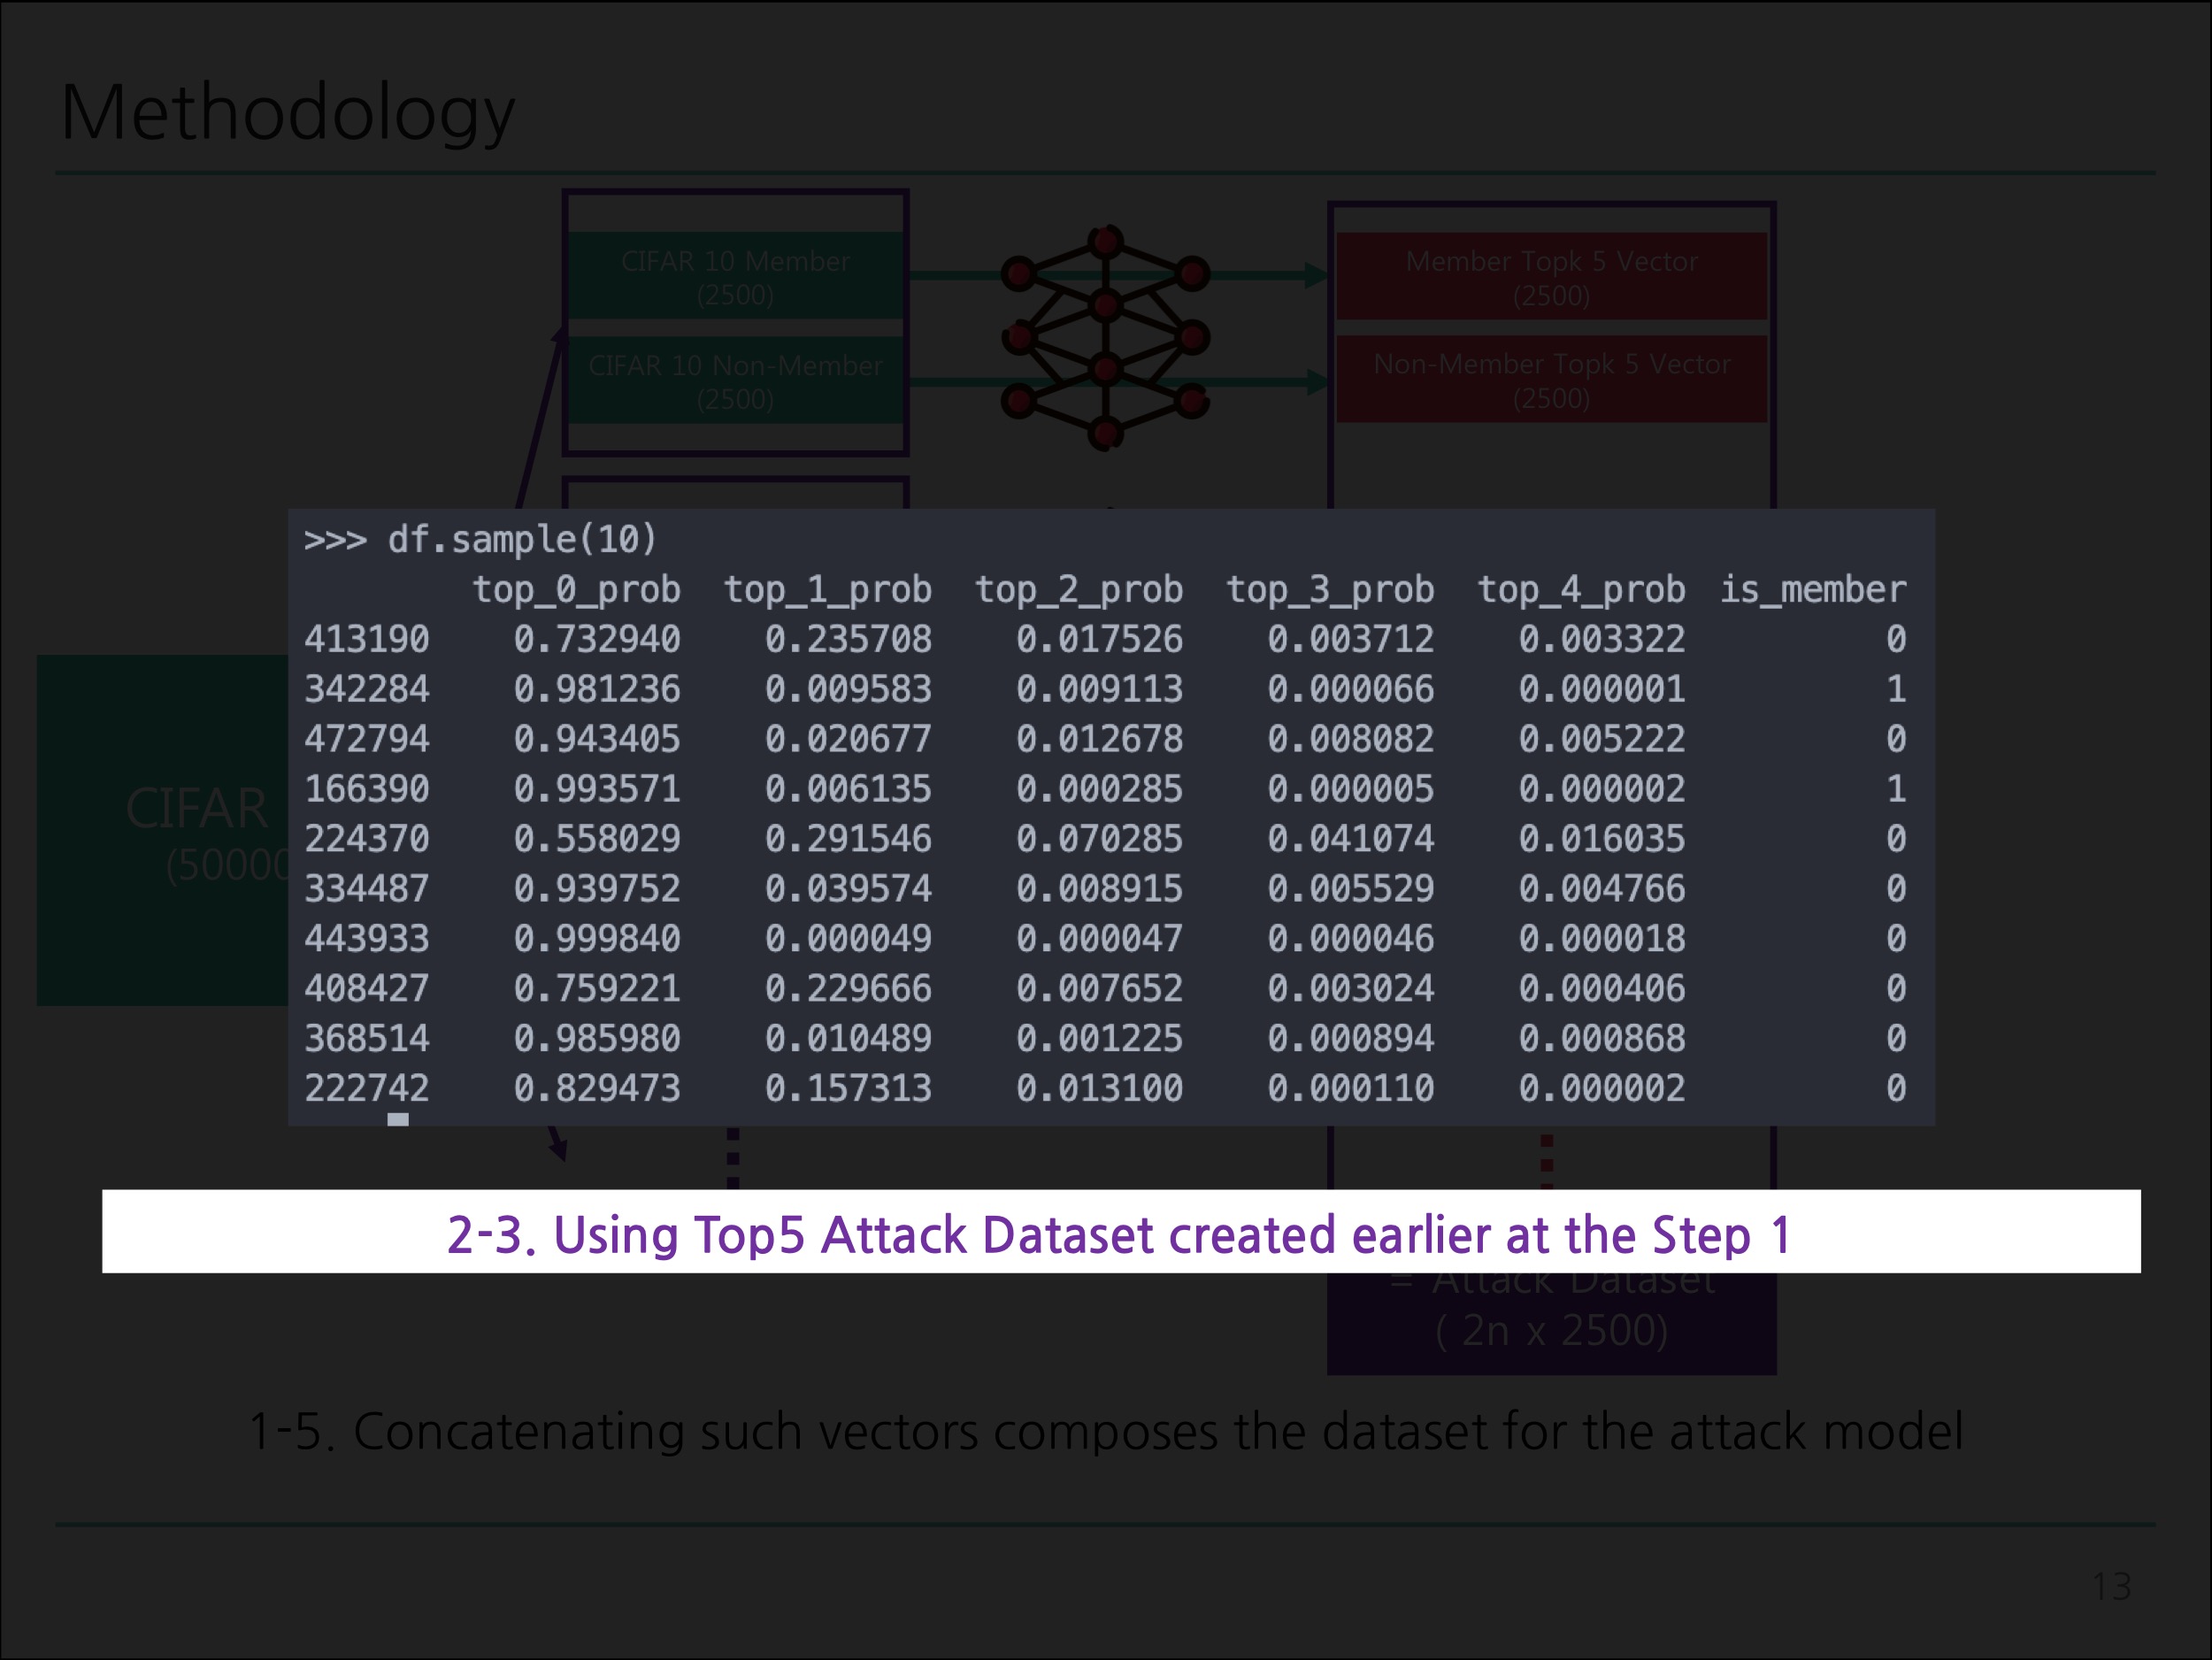
Task: Click the df.sample(10) command text
Action: 522,540
